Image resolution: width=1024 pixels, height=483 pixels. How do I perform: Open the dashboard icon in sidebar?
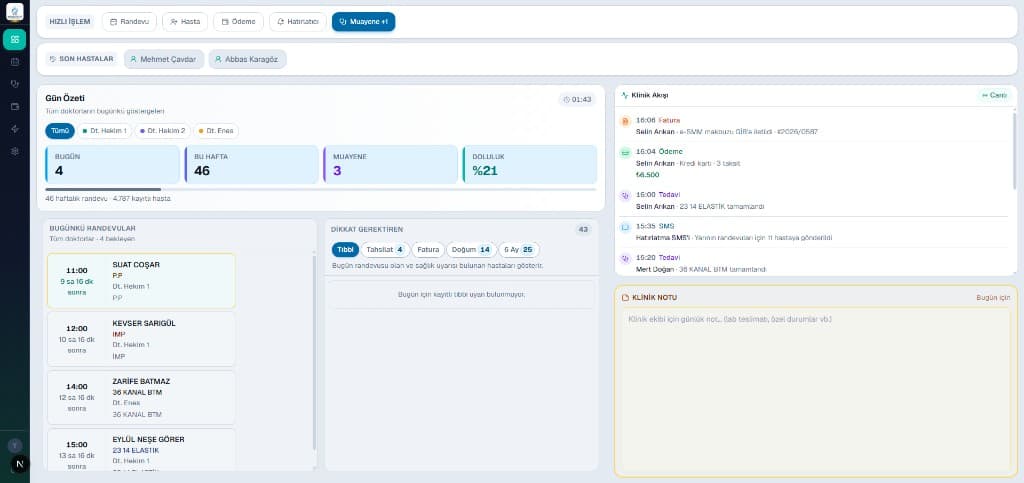(x=14, y=39)
